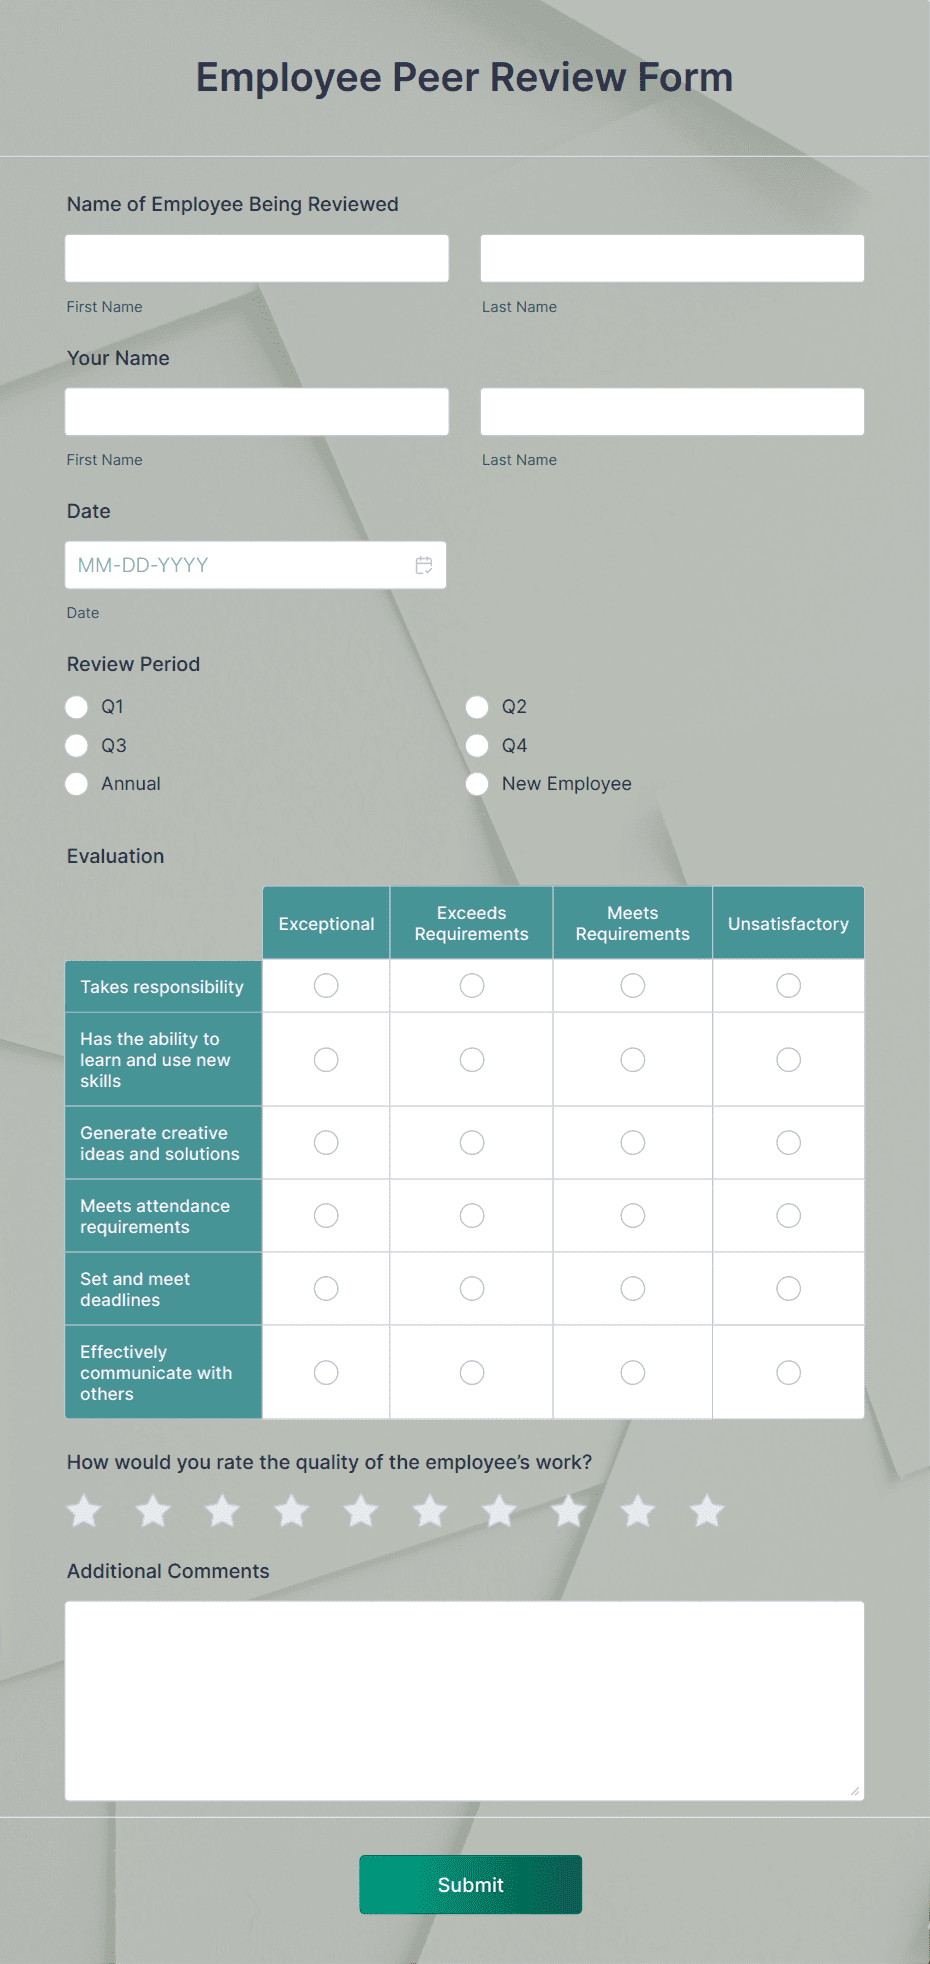The image size is (930, 1964).
Task: Mark Takes responsibility as Exceptional
Action: click(325, 985)
